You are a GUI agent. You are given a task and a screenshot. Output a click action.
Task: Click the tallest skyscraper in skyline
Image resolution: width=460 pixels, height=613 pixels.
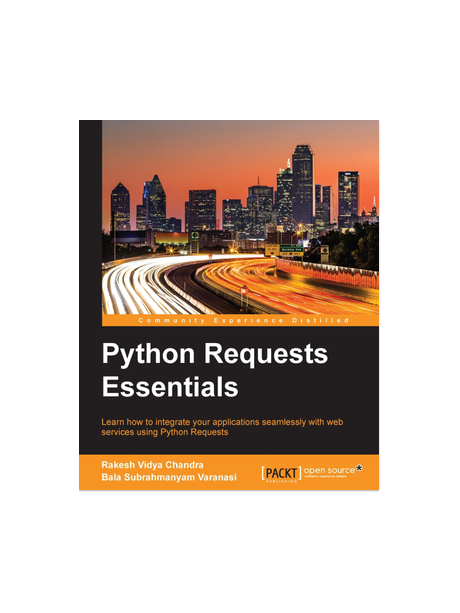(302, 185)
